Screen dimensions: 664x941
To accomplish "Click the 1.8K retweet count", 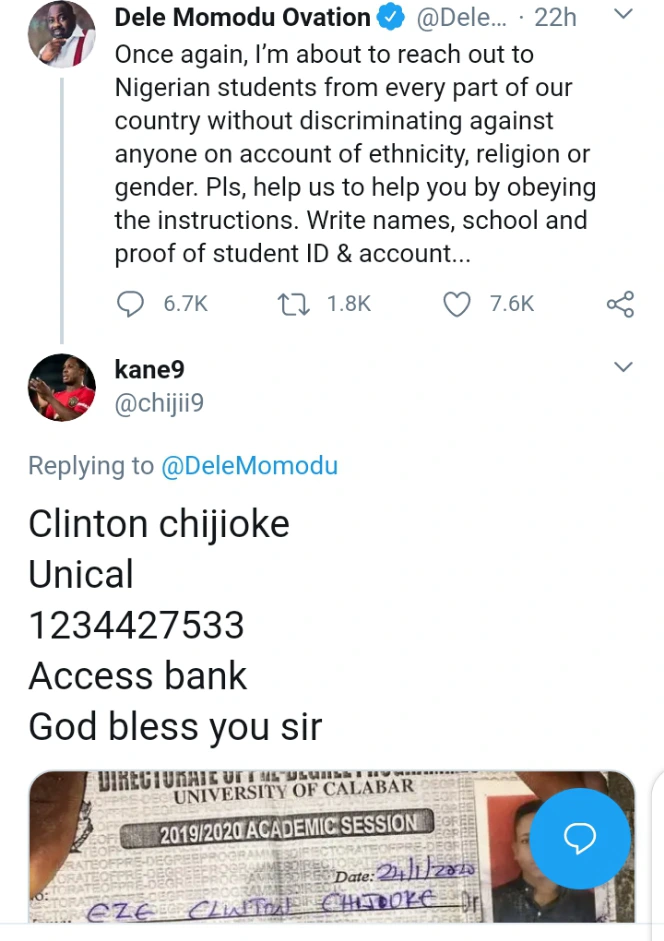I will (349, 304).
